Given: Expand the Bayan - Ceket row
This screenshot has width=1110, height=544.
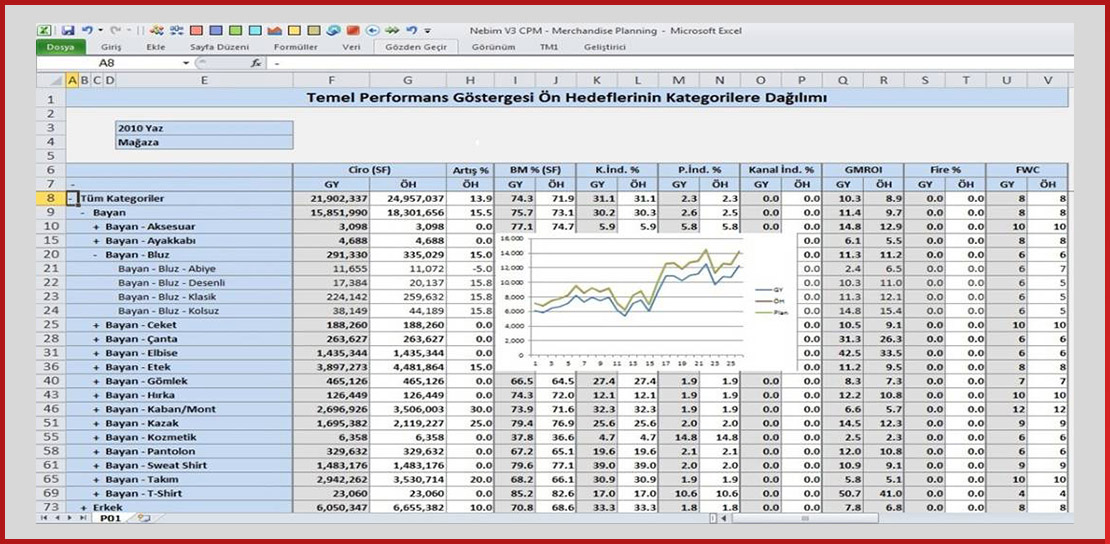Looking at the screenshot, I should [x=97, y=325].
